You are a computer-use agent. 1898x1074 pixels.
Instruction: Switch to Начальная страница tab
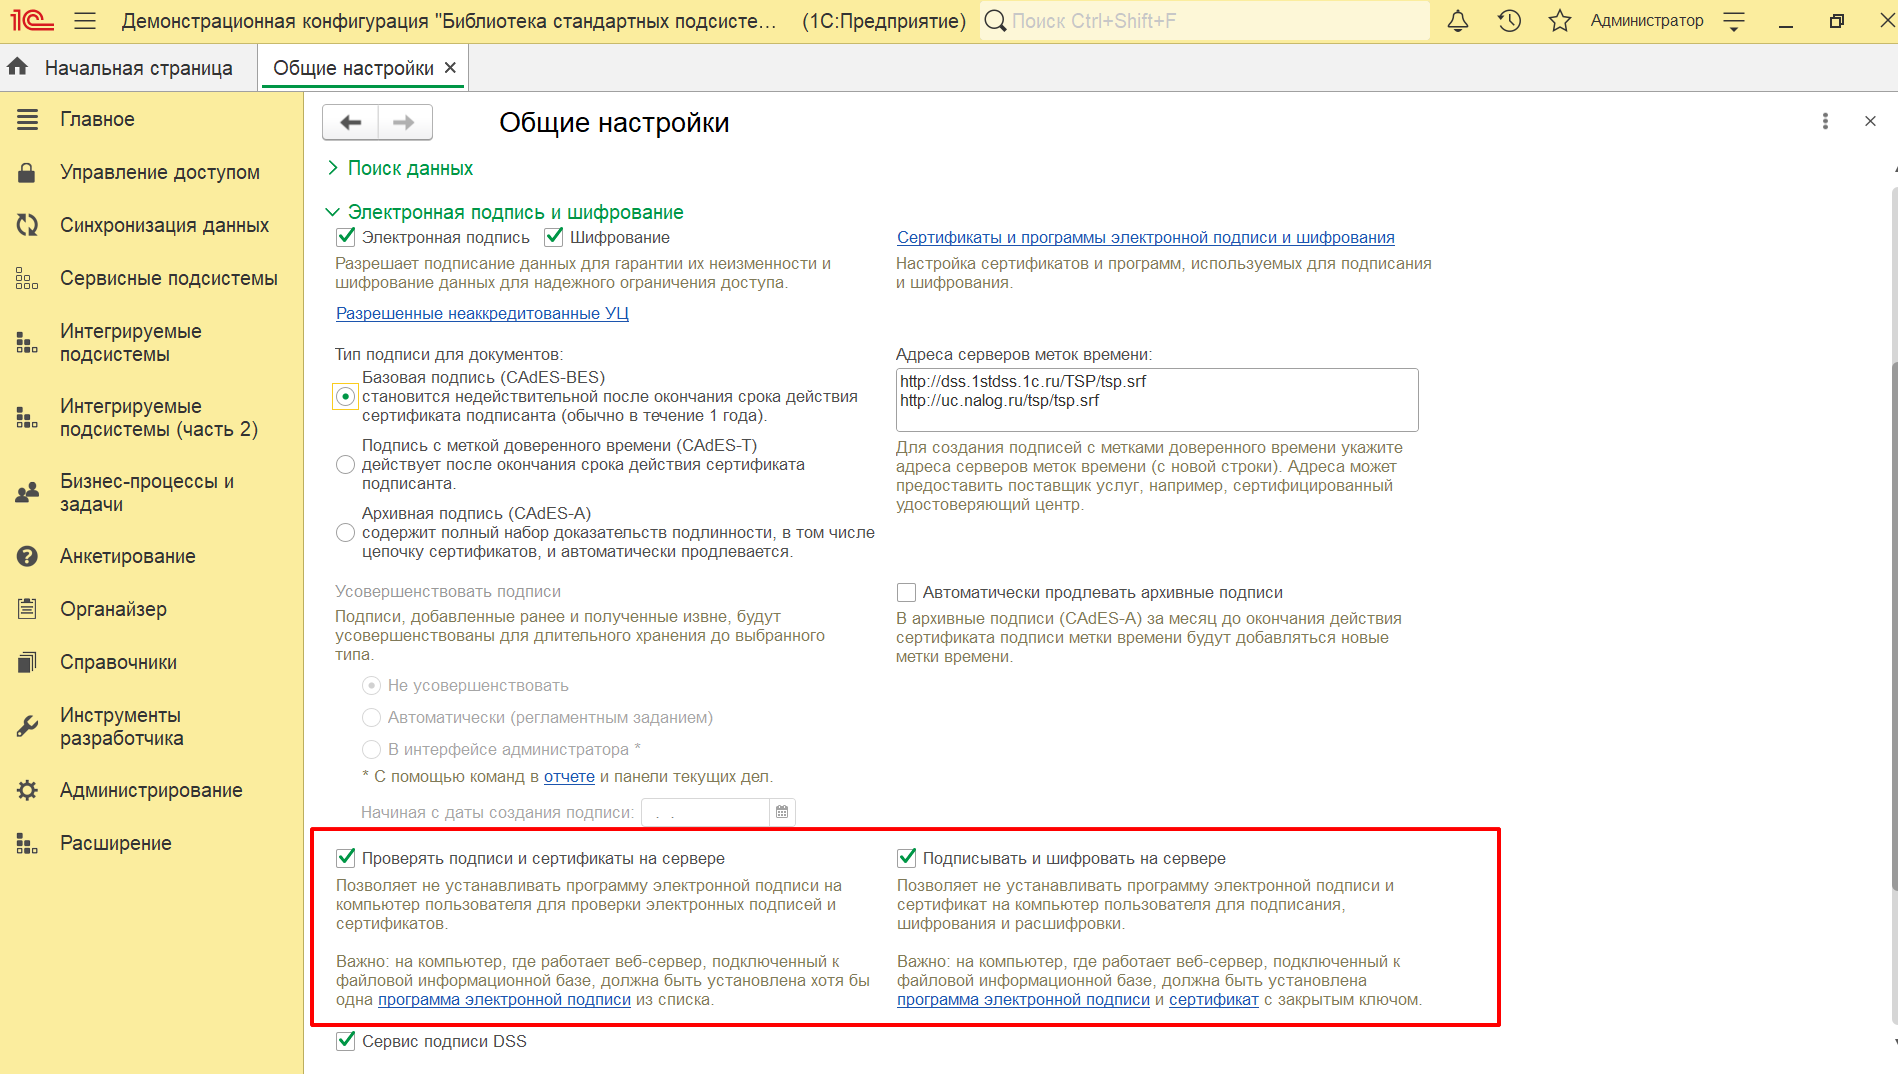pyautogui.click(x=138, y=68)
